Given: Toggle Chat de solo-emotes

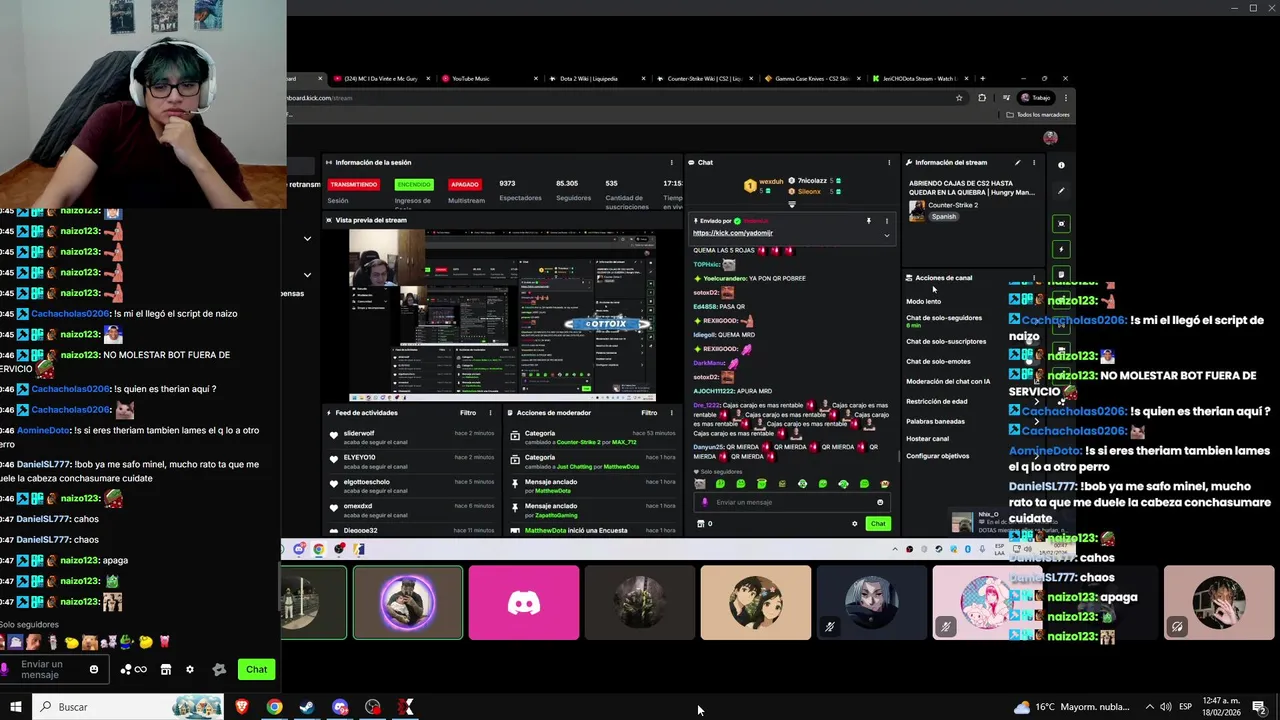Looking at the screenshot, I should tap(938, 361).
